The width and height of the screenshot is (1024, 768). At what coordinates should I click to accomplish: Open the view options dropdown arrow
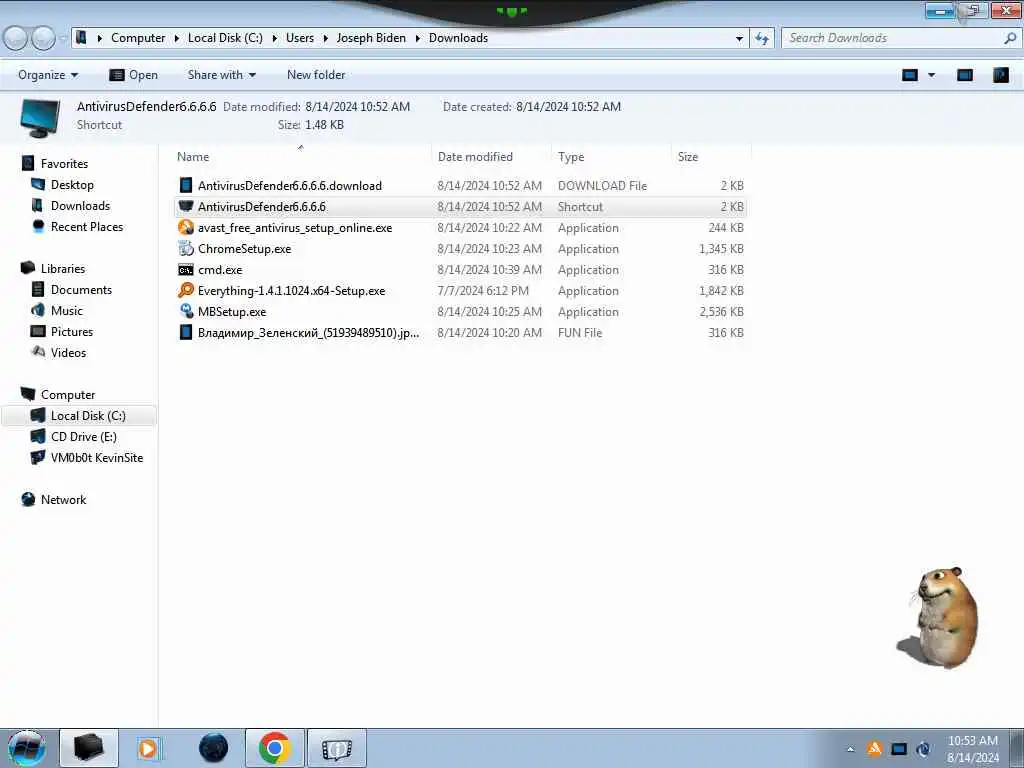pos(932,75)
